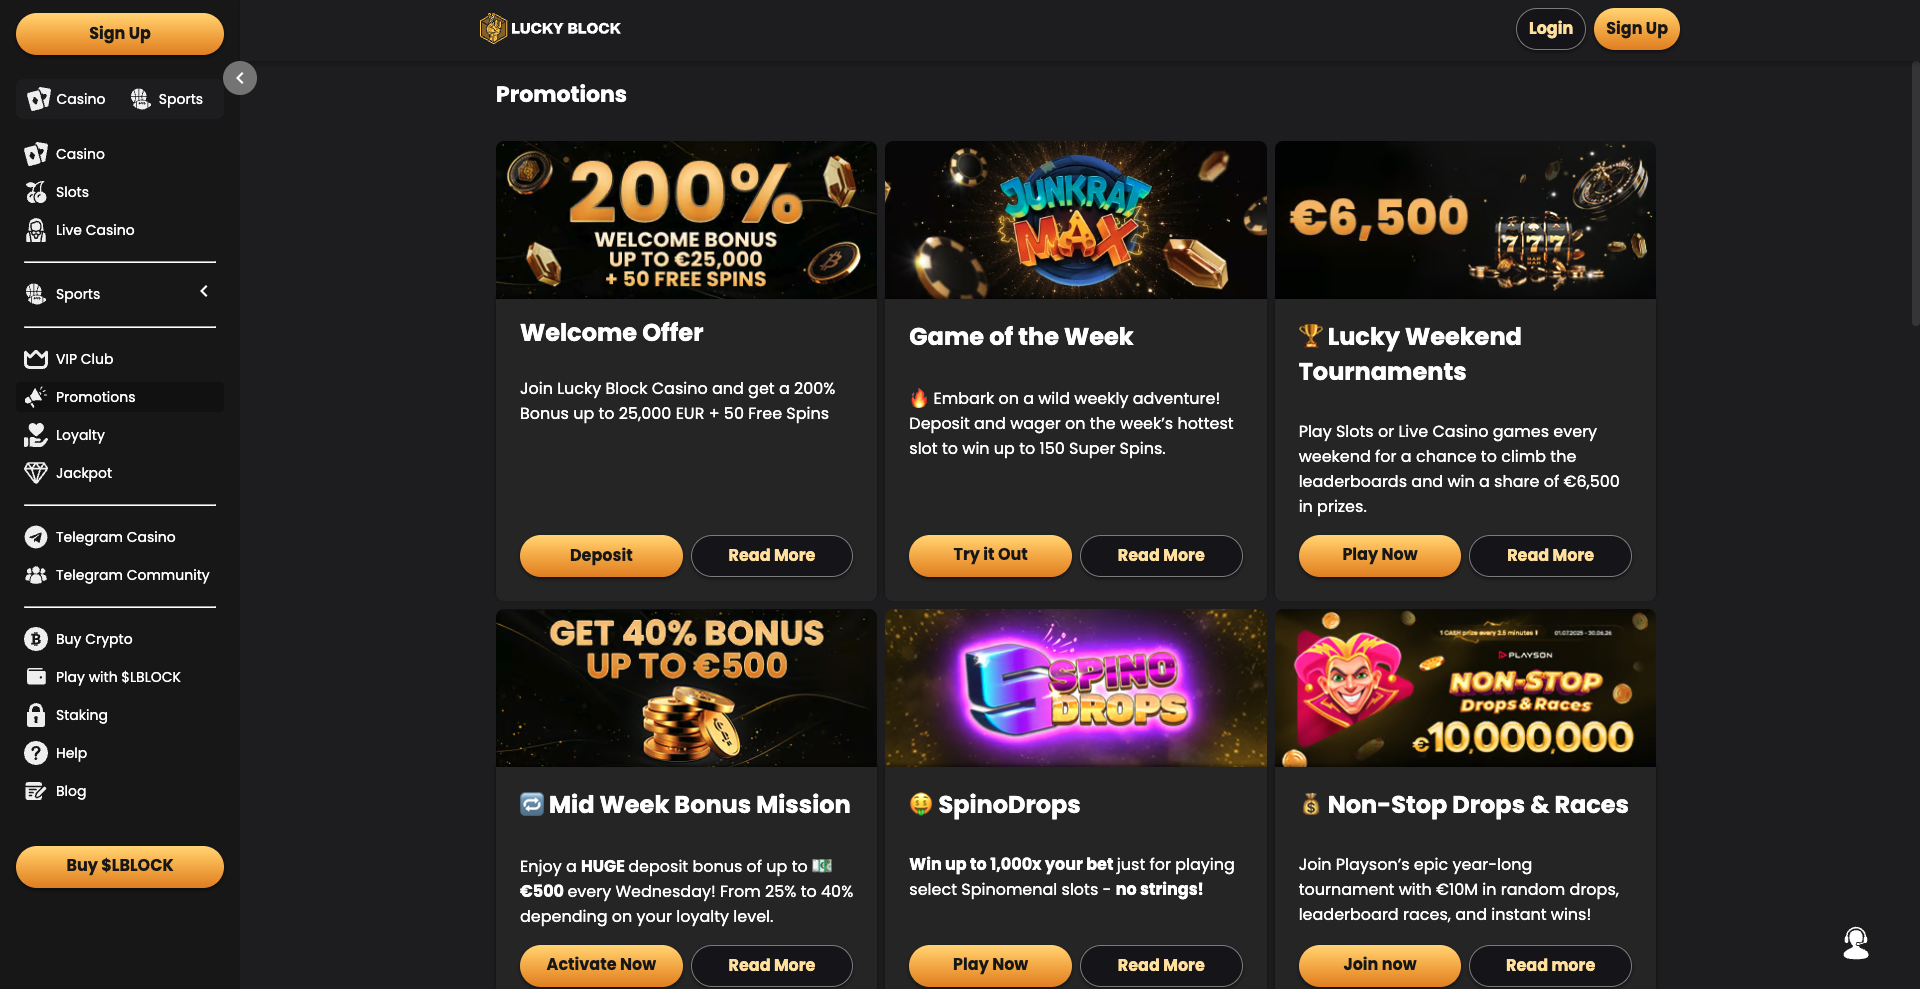The height and width of the screenshot is (989, 1920).
Task: Open the live support chat icon
Action: 1856,943
